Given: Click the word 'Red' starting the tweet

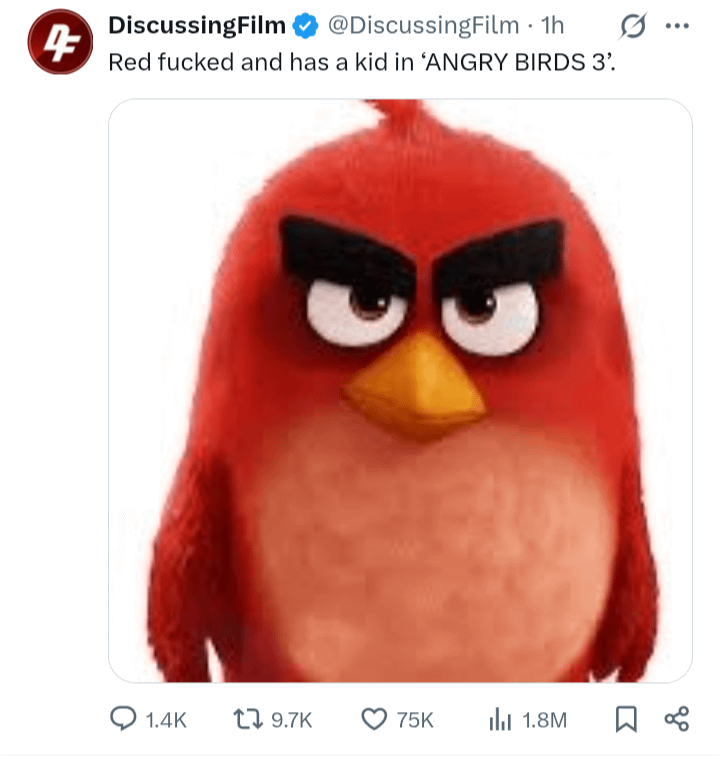Looking at the screenshot, I should 127,61.
